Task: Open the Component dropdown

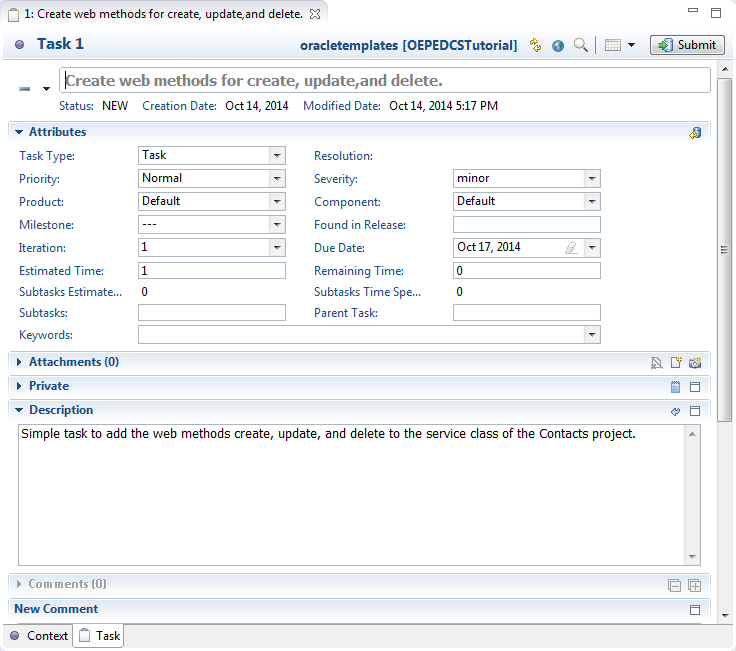Action: pyautogui.click(x=592, y=201)
